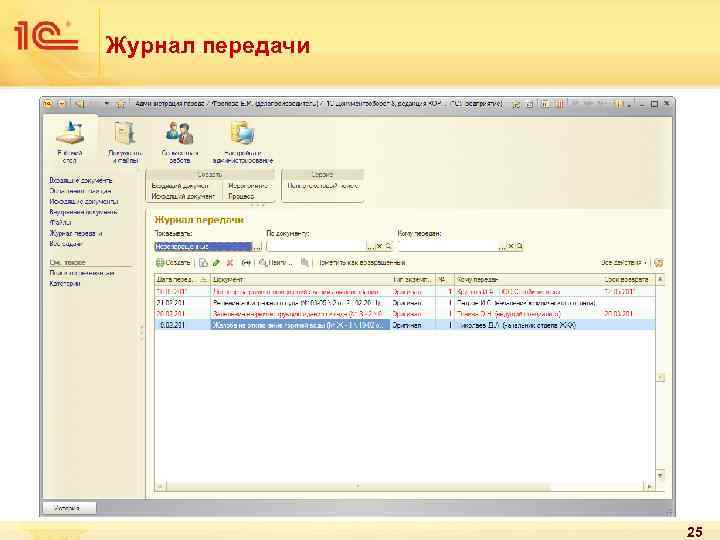Click the table vertical scrollbar down arrow

(x=660, y=475)
